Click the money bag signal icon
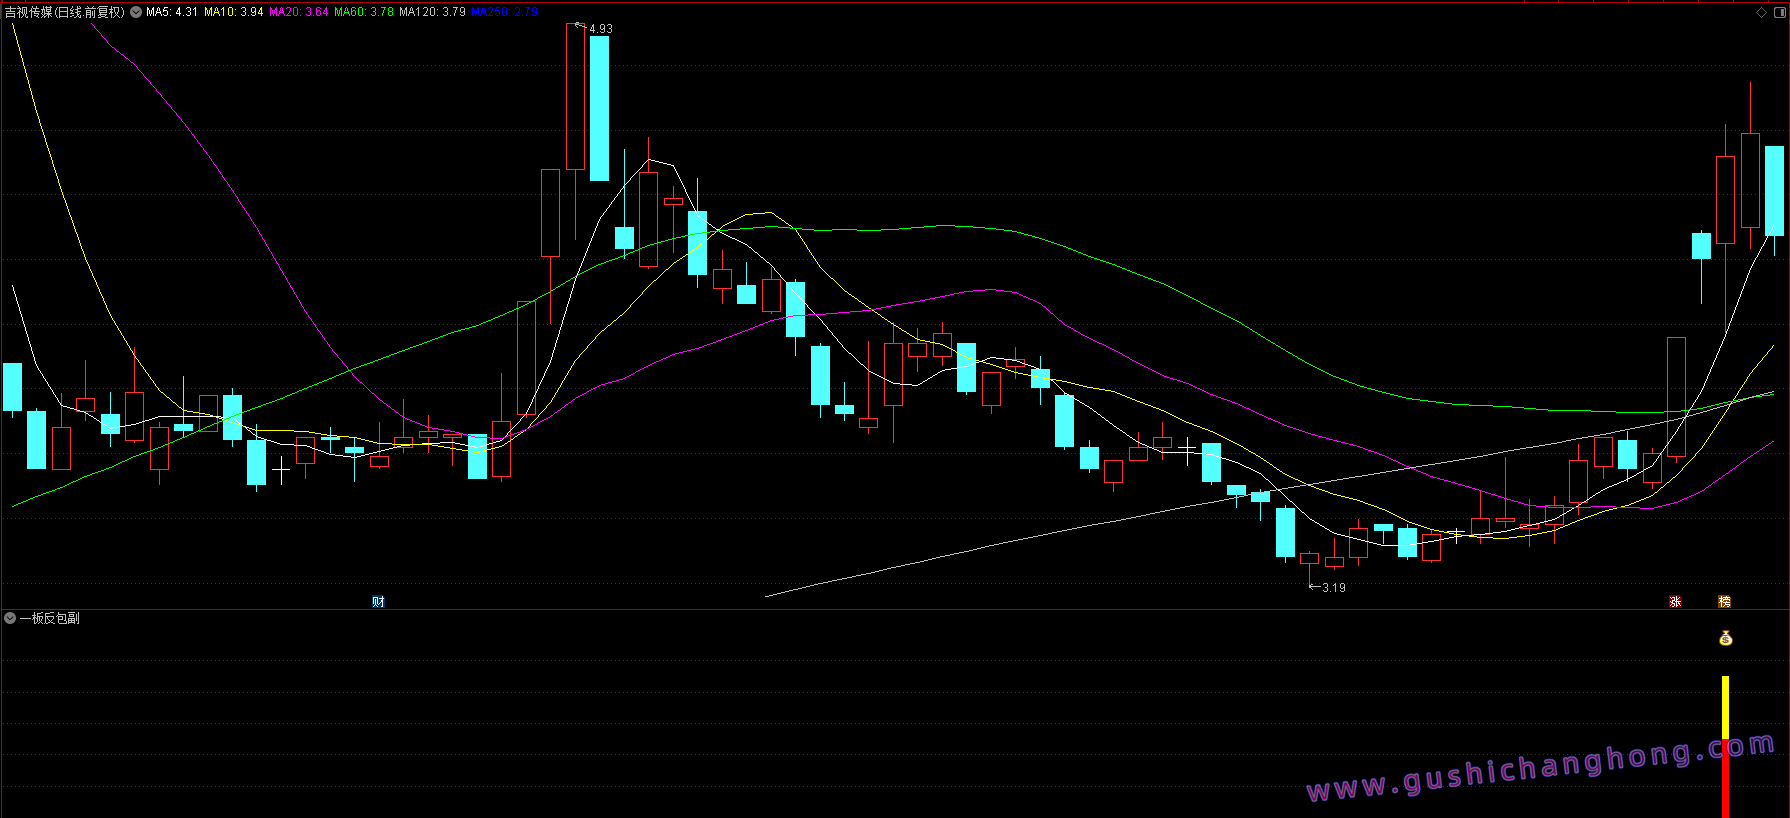Image resolution: width=1790 pixels, height=818 pixels. pyautogui.click(x=1725, y=638)
